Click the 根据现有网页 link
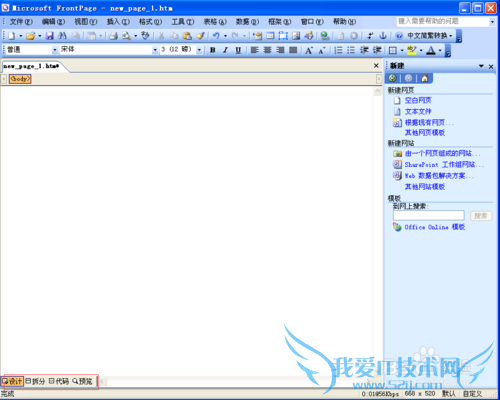500x400 pixels. pos(429,123)
